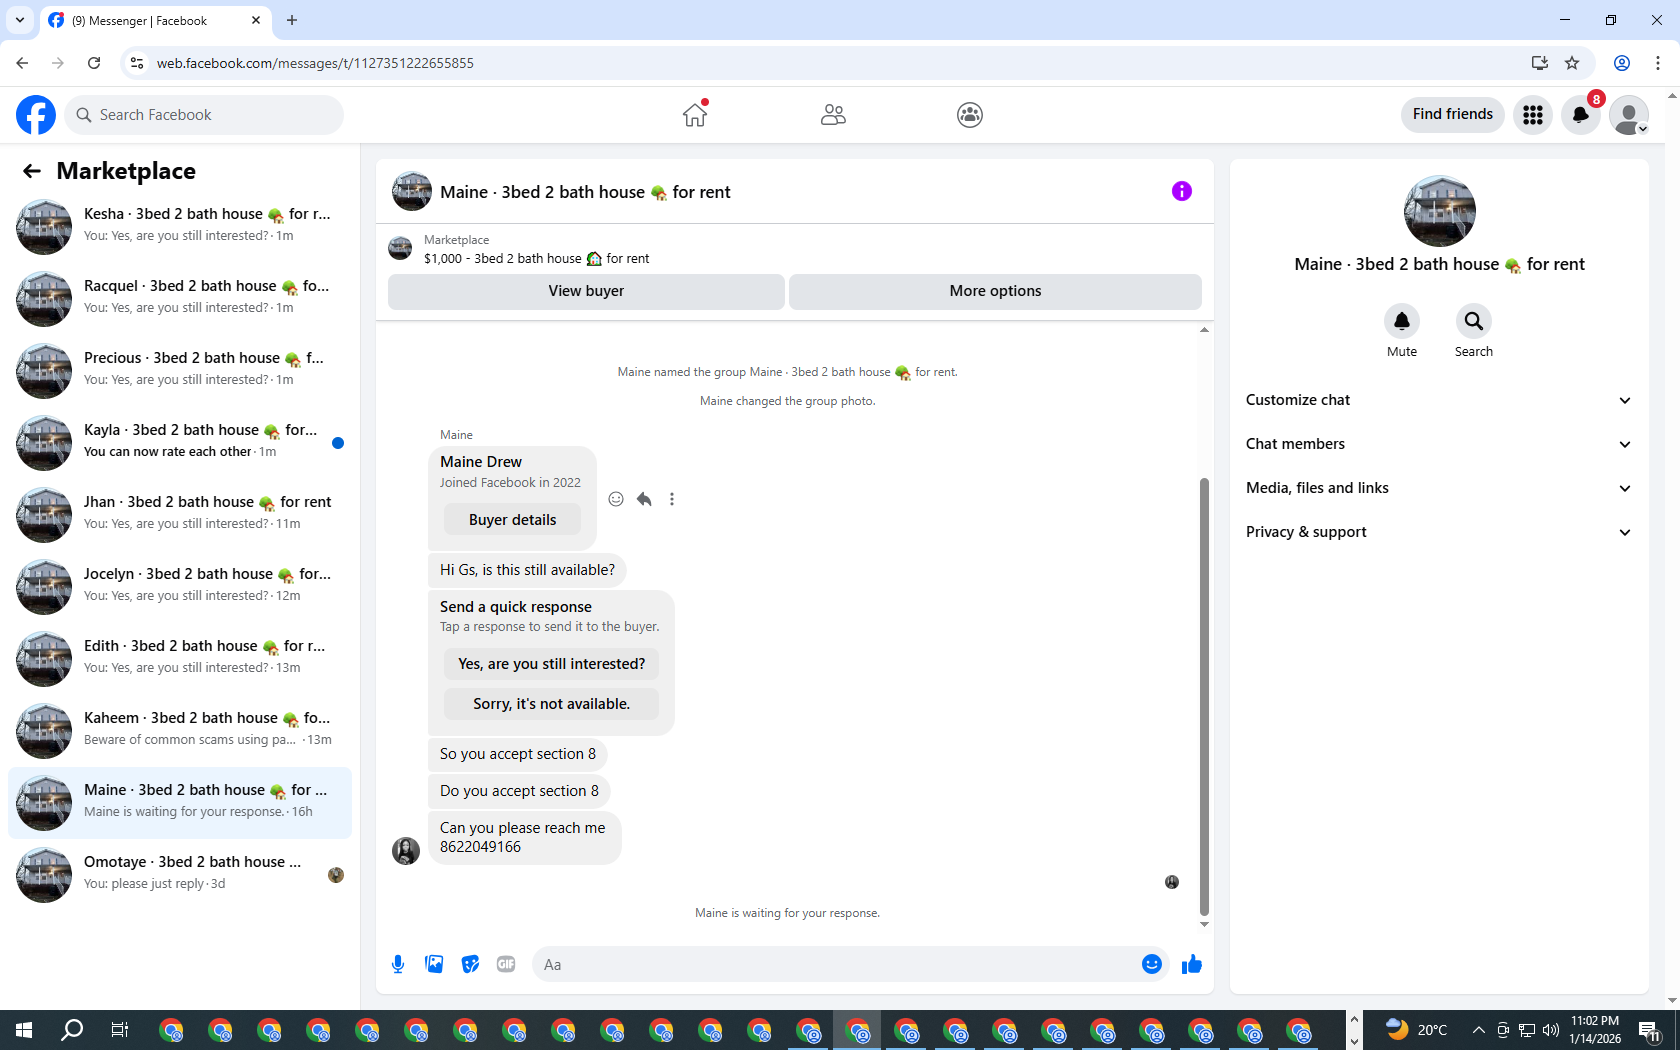Open the apps grid menu icon

click(x=1533, y=115)
